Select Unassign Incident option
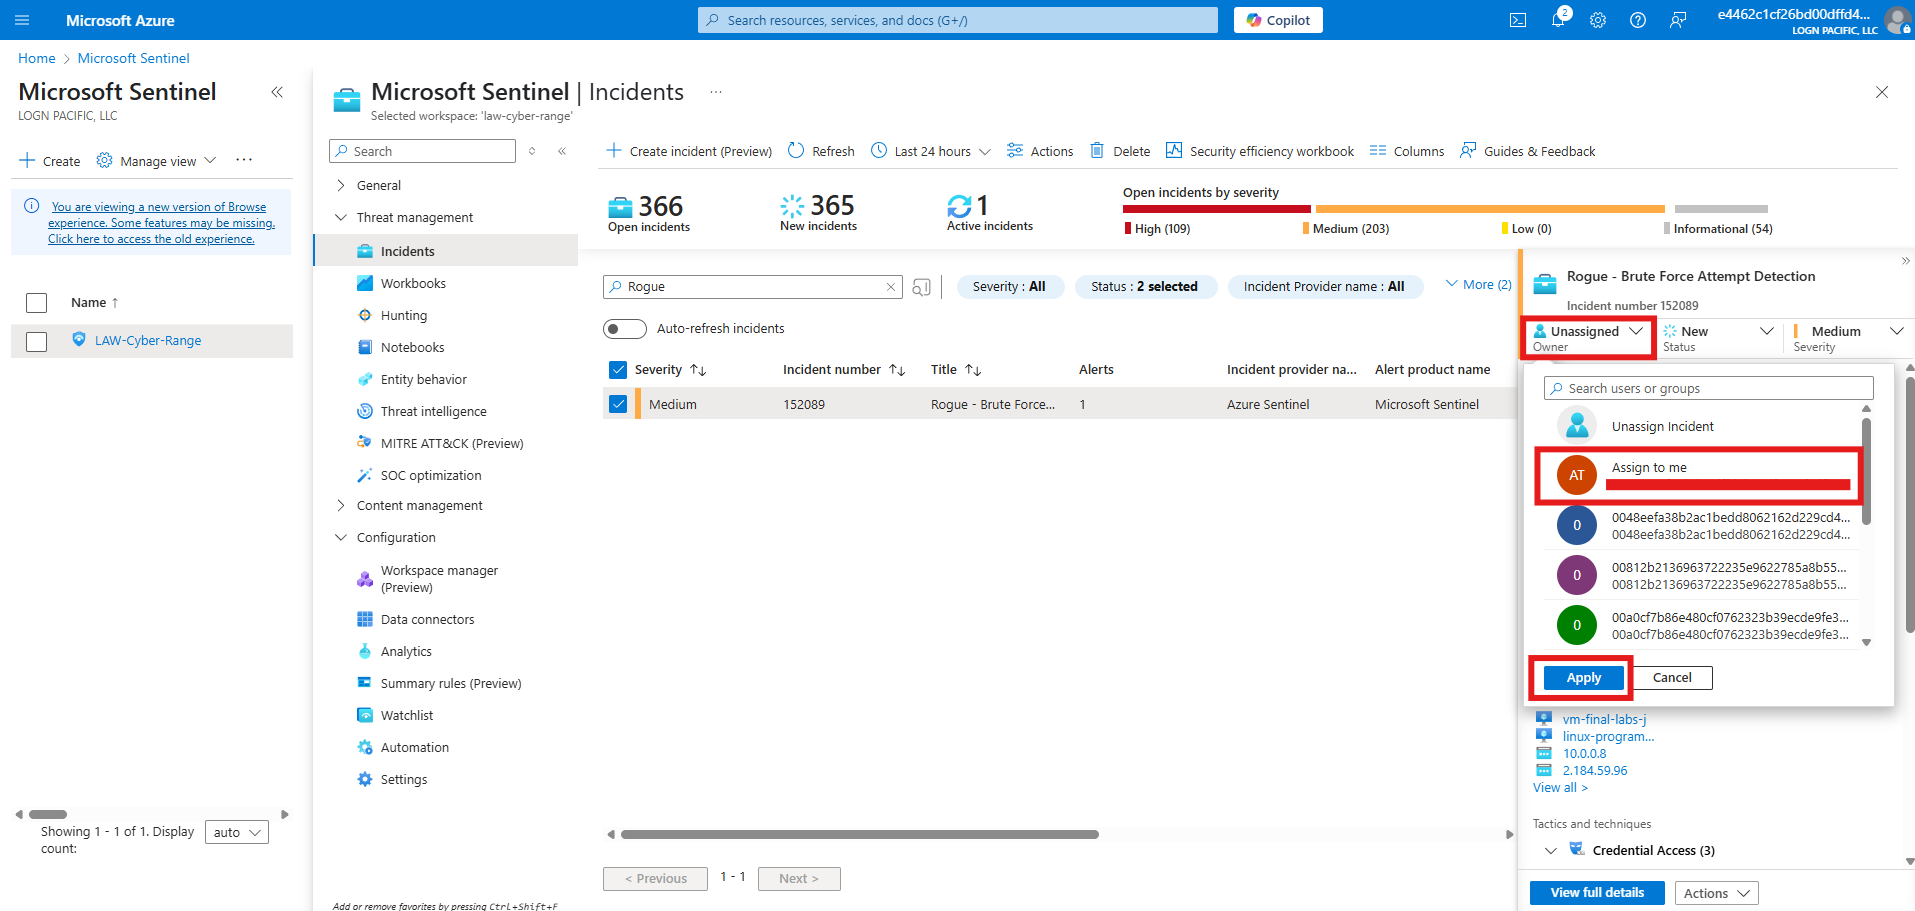1915x911 pixels. (1701, 427)
